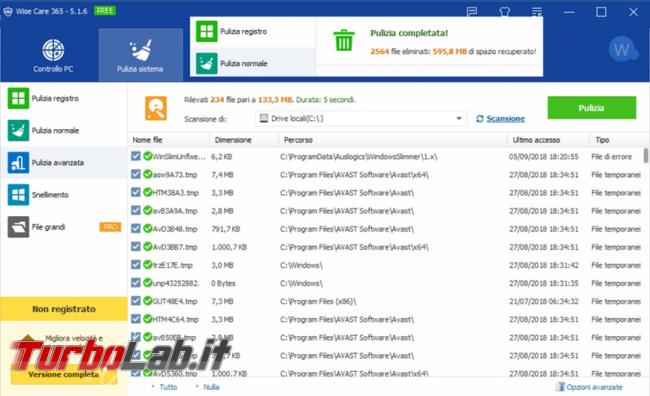Viewport: 650px width, 396px height.
Task: Sort by the Ultimo accesso column header
Action: point(548,140)
